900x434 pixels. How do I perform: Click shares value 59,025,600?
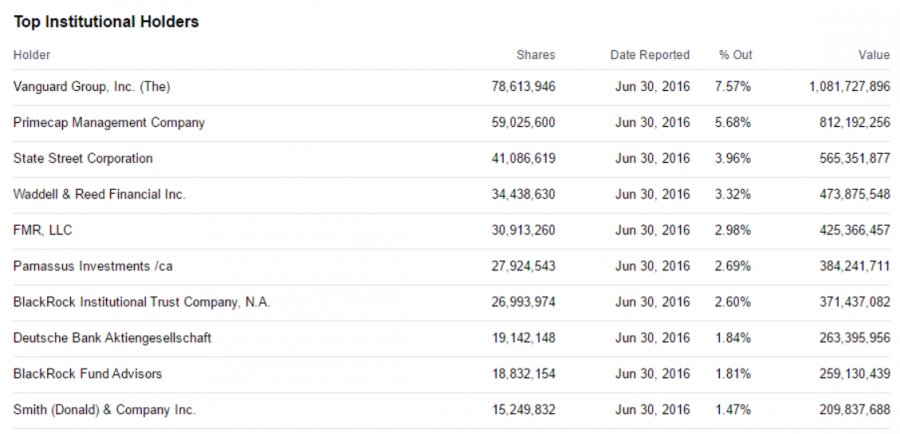tap(523, 123)
